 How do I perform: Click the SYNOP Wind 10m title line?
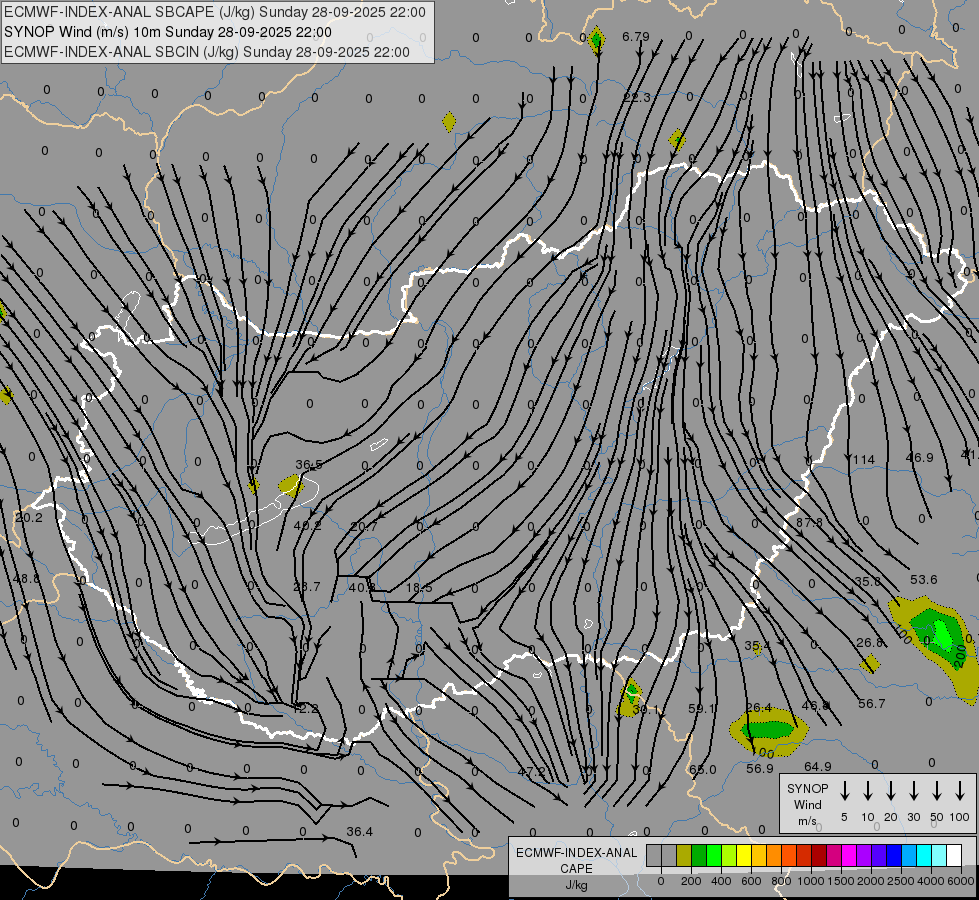[168, 32]
